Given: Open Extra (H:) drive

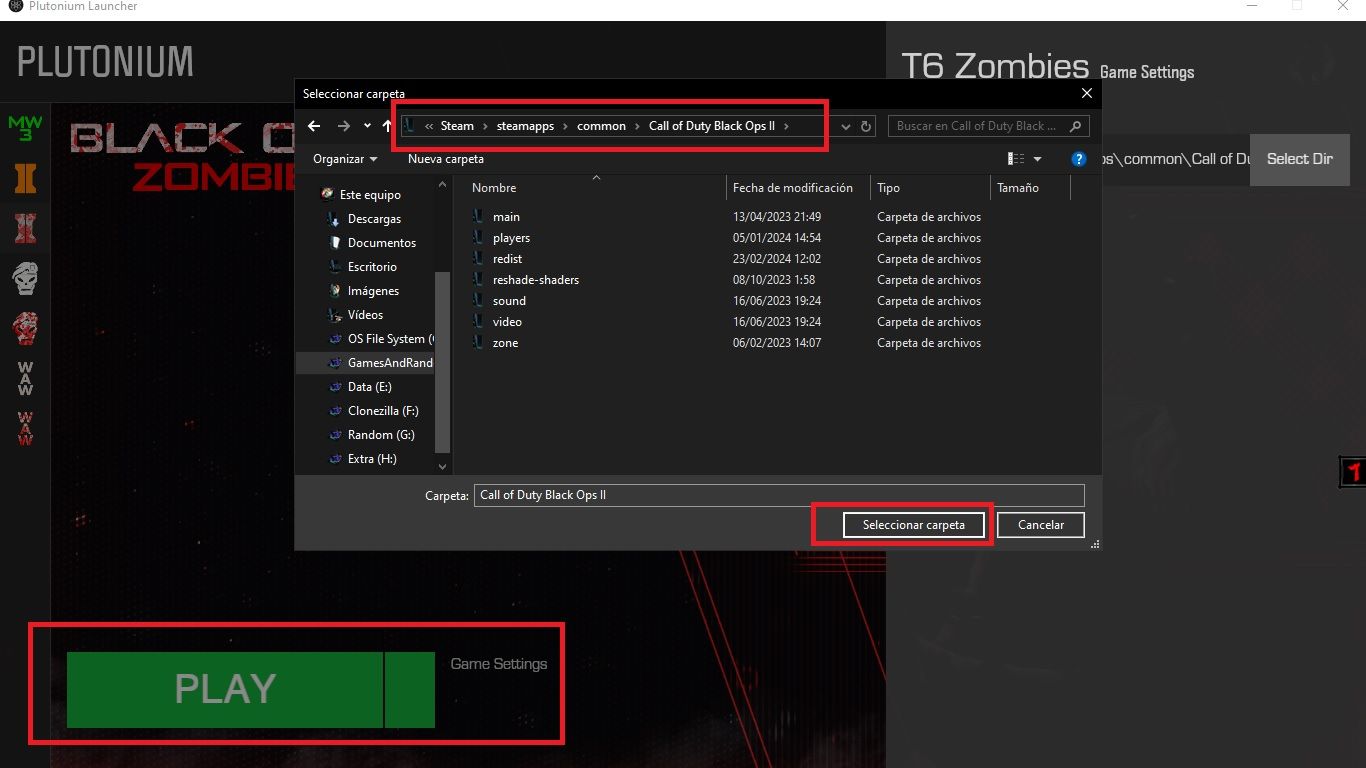Looking at the screenshot, I should click(x=372, y=459).
